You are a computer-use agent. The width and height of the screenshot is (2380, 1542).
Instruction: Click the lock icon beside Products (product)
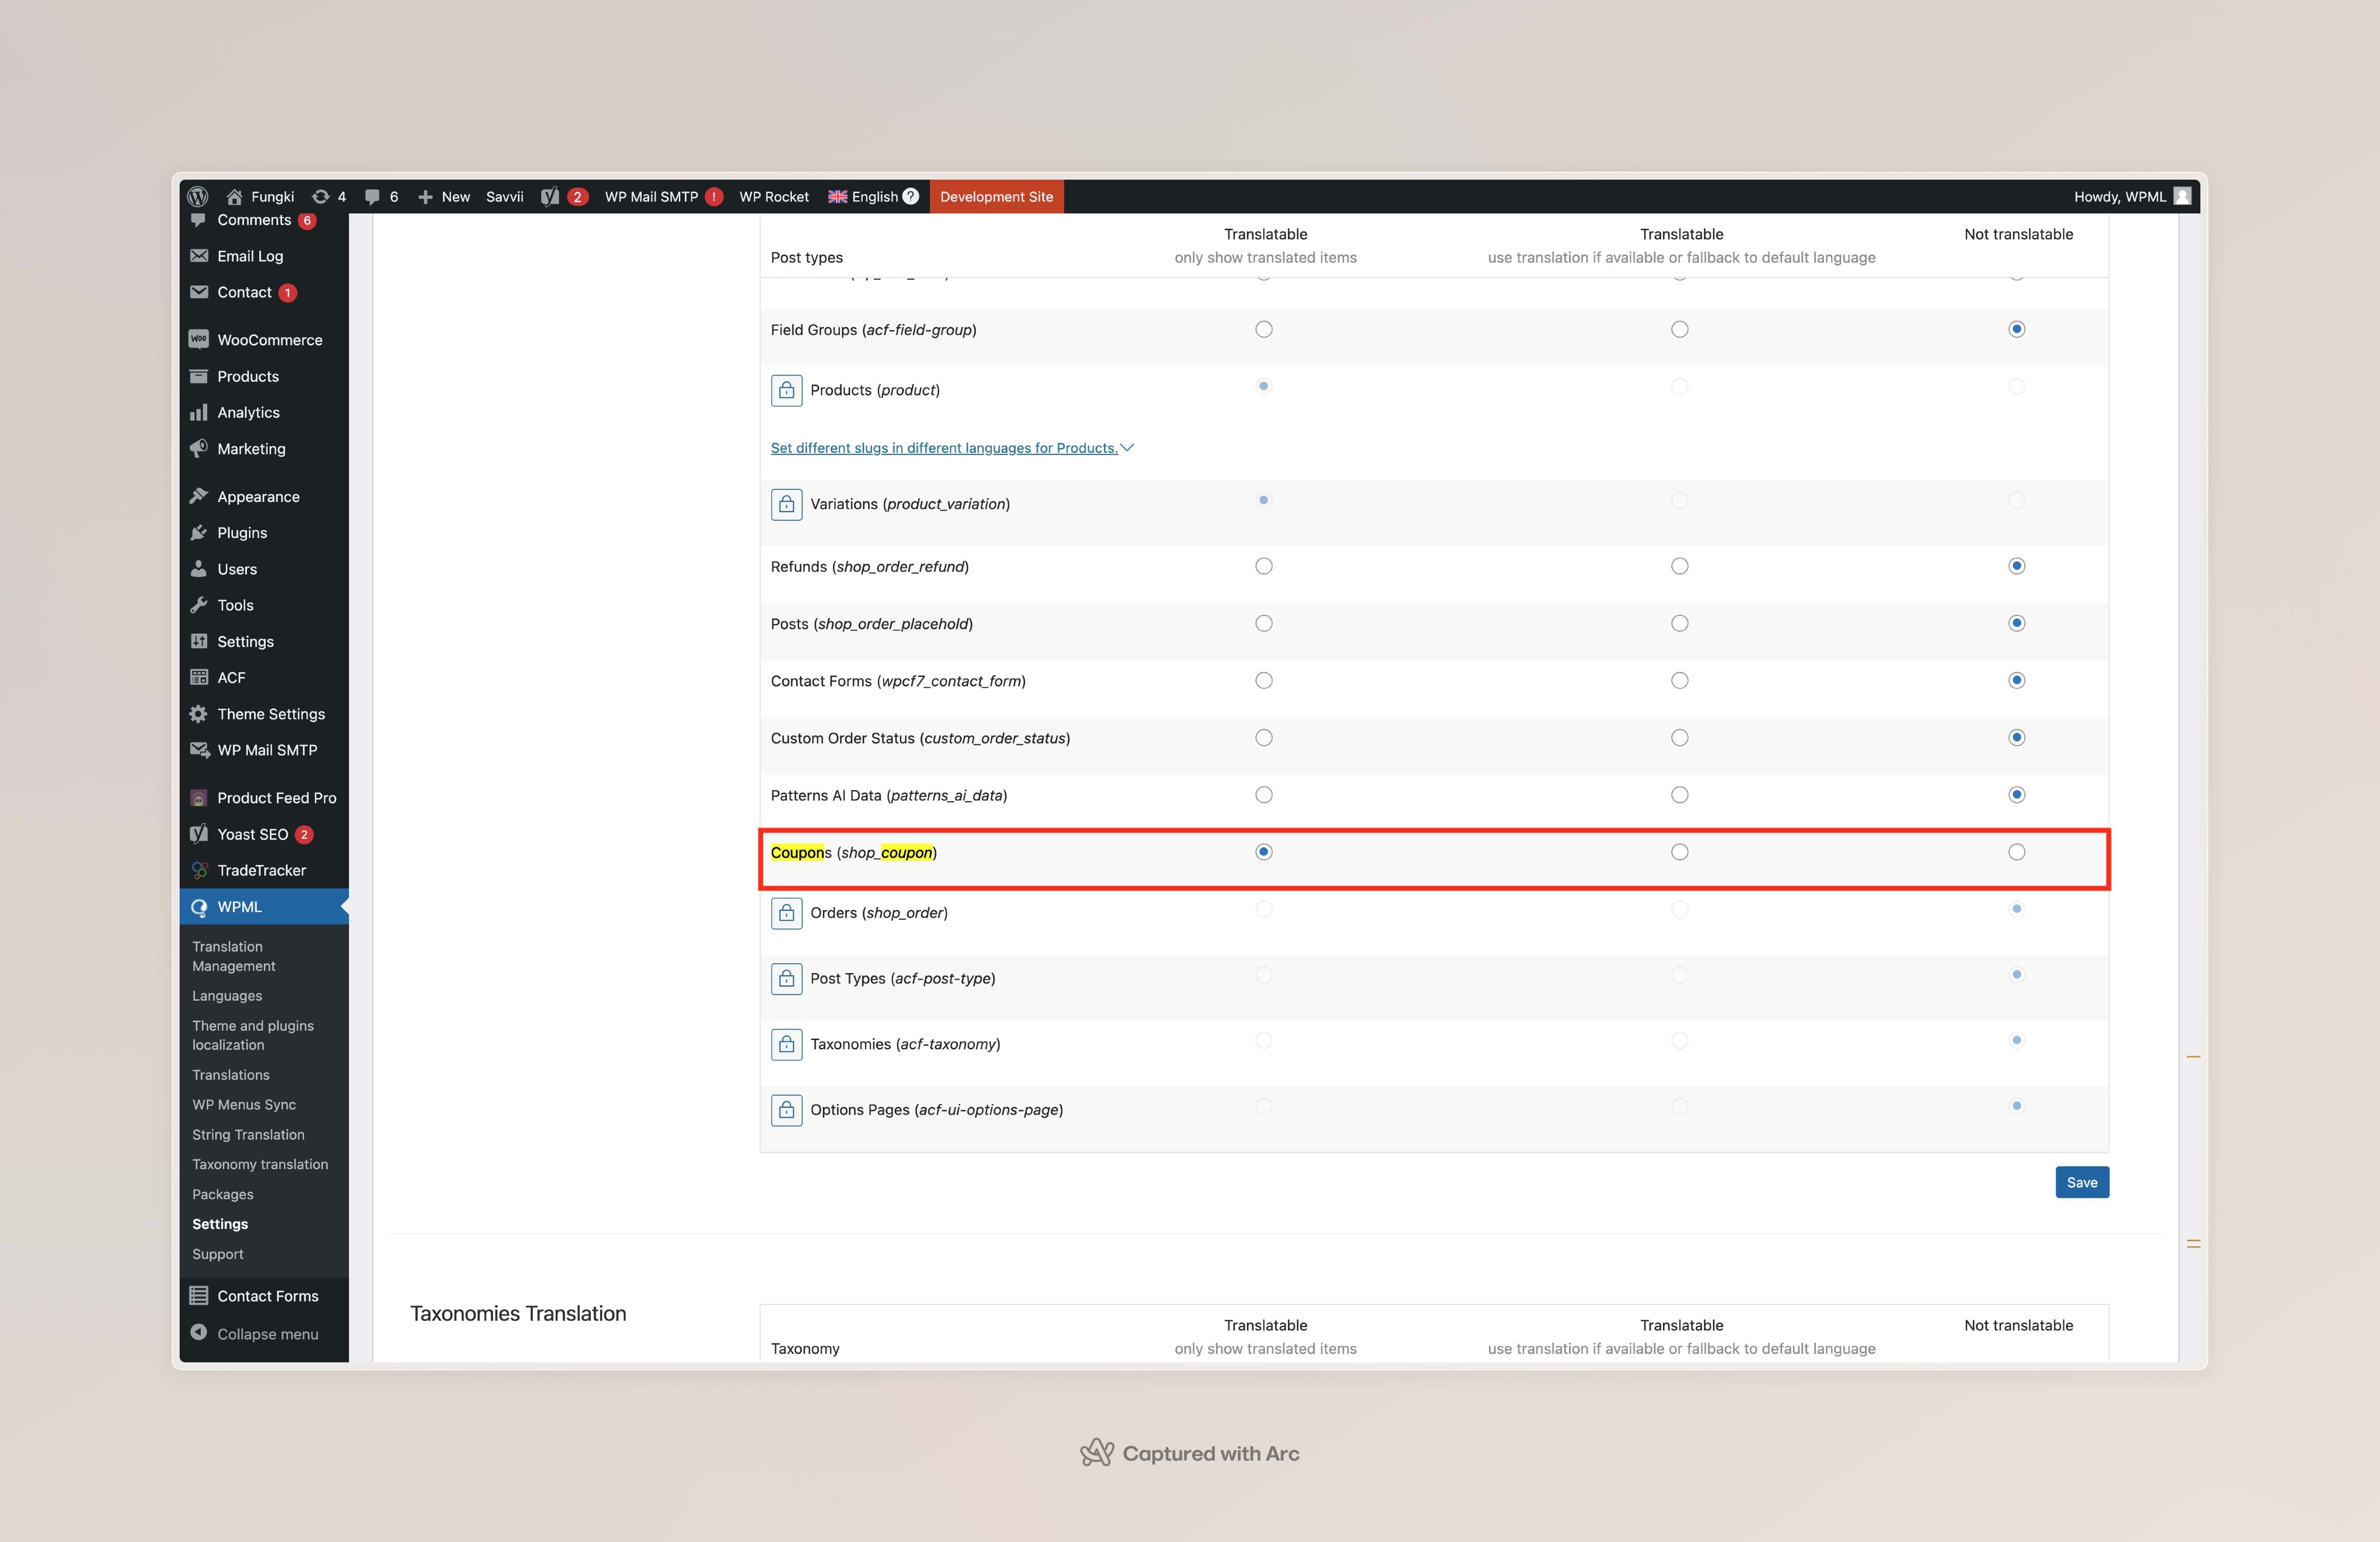click(x=787, y=390)
